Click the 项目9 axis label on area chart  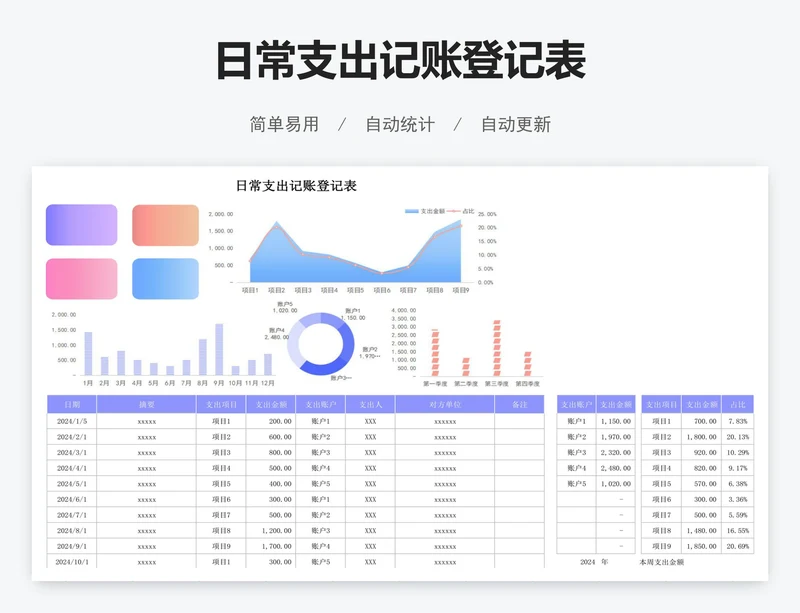point(461,290)
